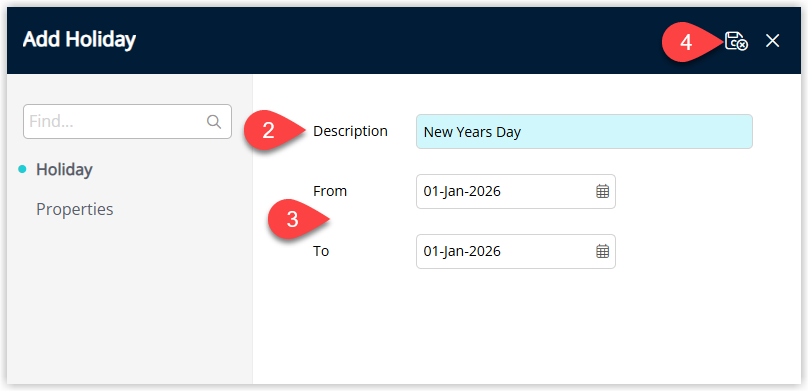Switch to the Properties section
The width and height of the screenshot is (809, 392).
tap(75, 209)
